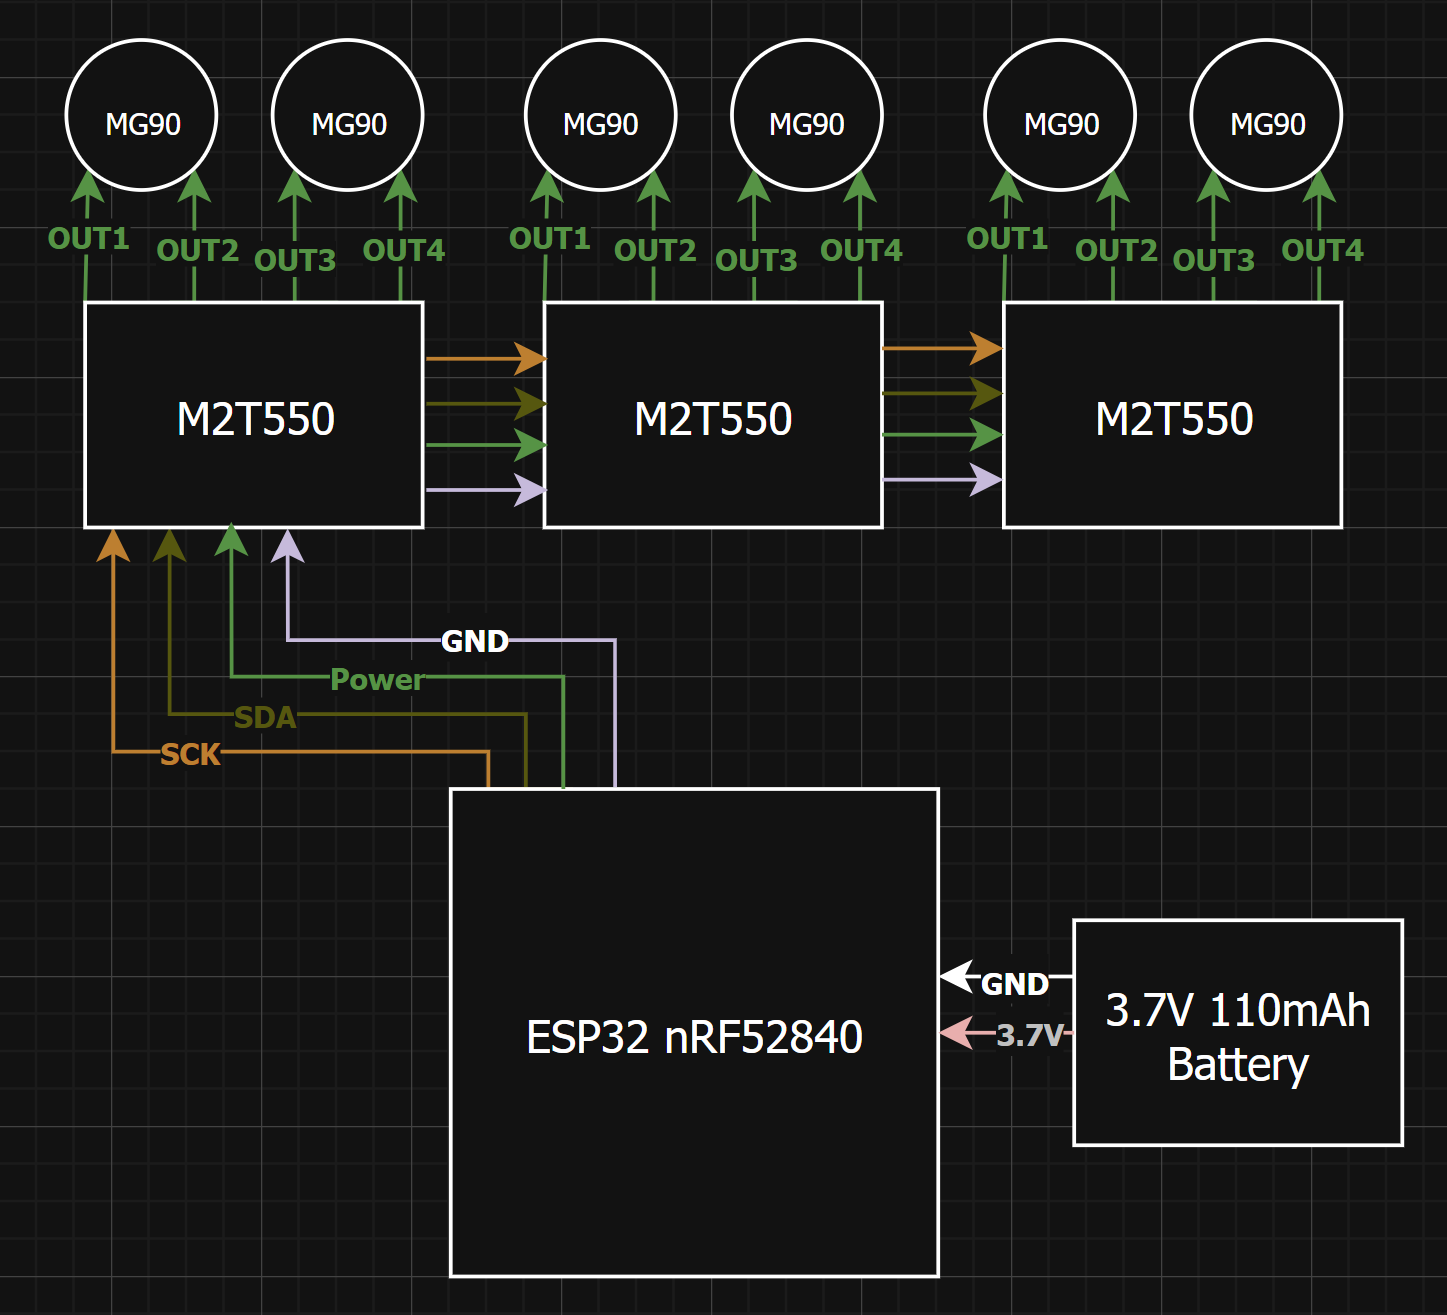Click the orange SCK wire label
This screenshot has width=1447, height=1315.
tap(190, 754)
